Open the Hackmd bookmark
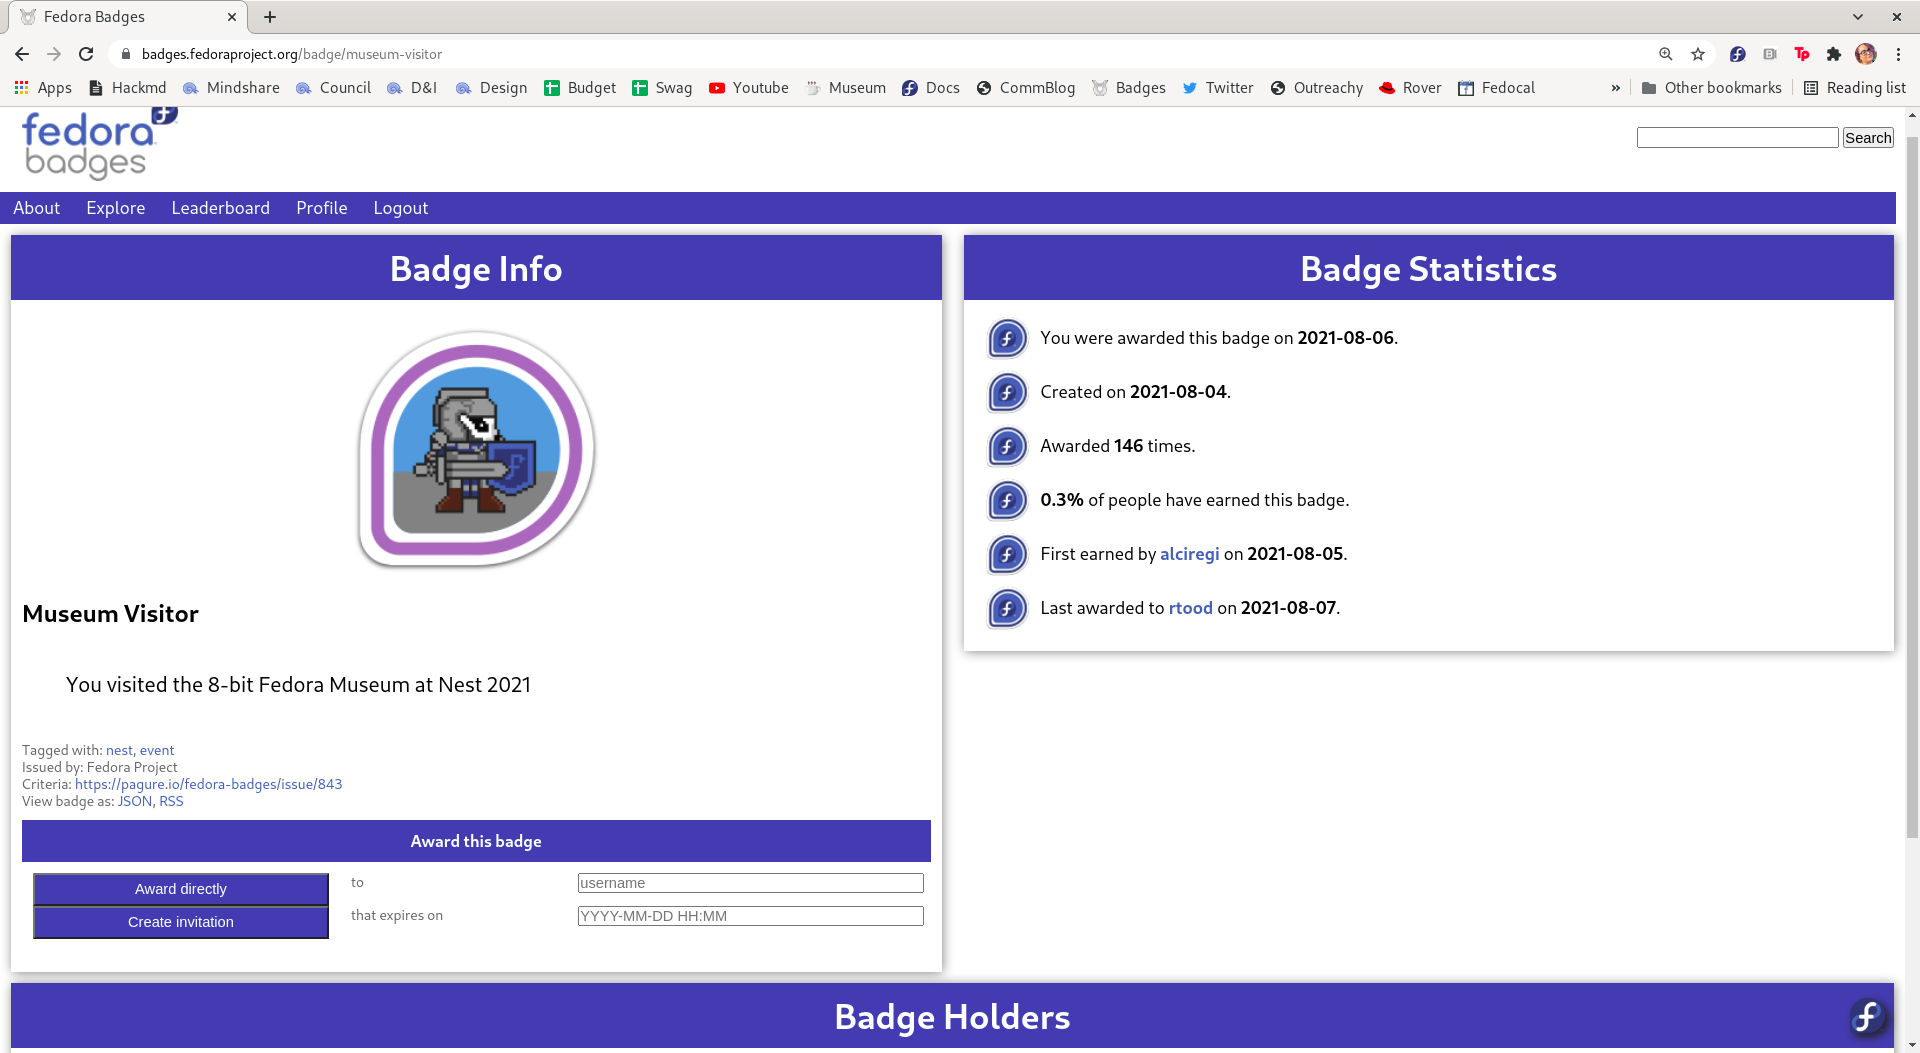Screen dimensions: 1920x1053 tap(128, 88)
